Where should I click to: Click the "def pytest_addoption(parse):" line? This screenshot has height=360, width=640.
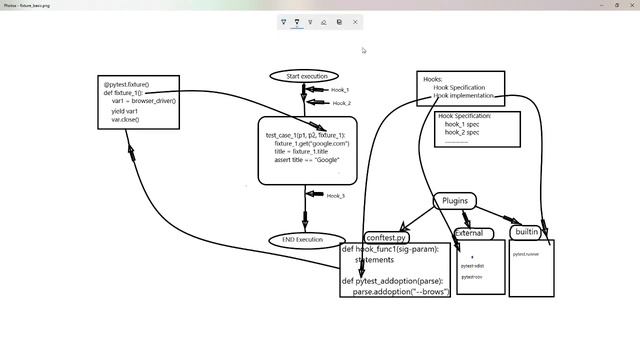(393, 281)
